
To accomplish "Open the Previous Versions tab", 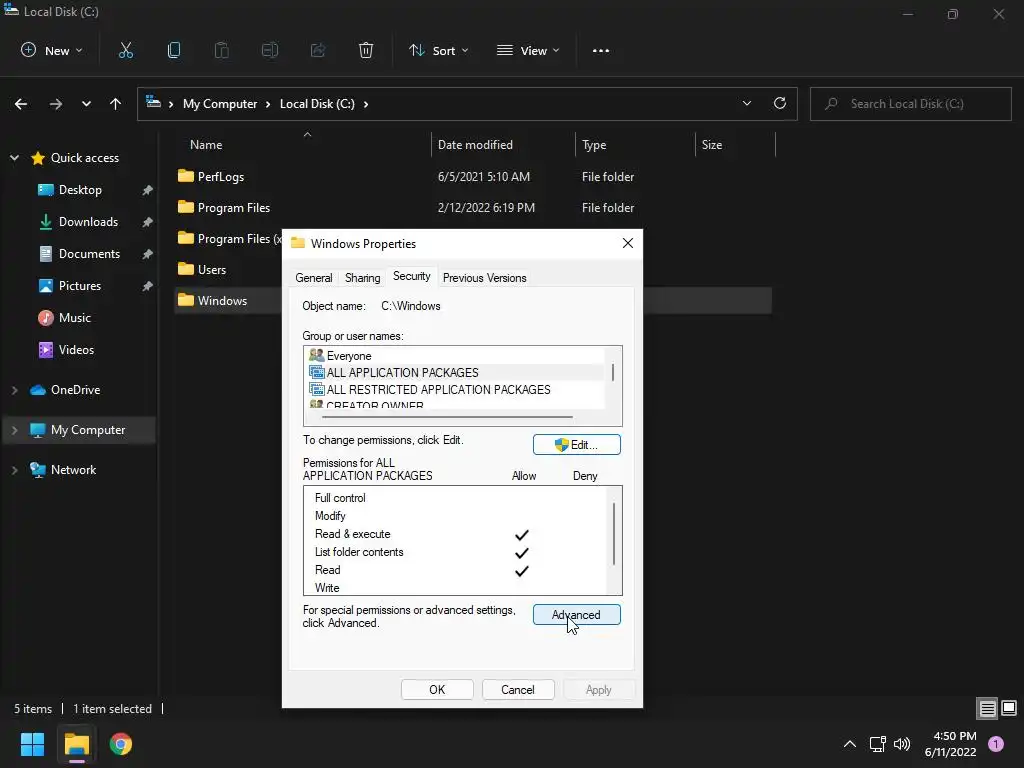I will 485,278.
